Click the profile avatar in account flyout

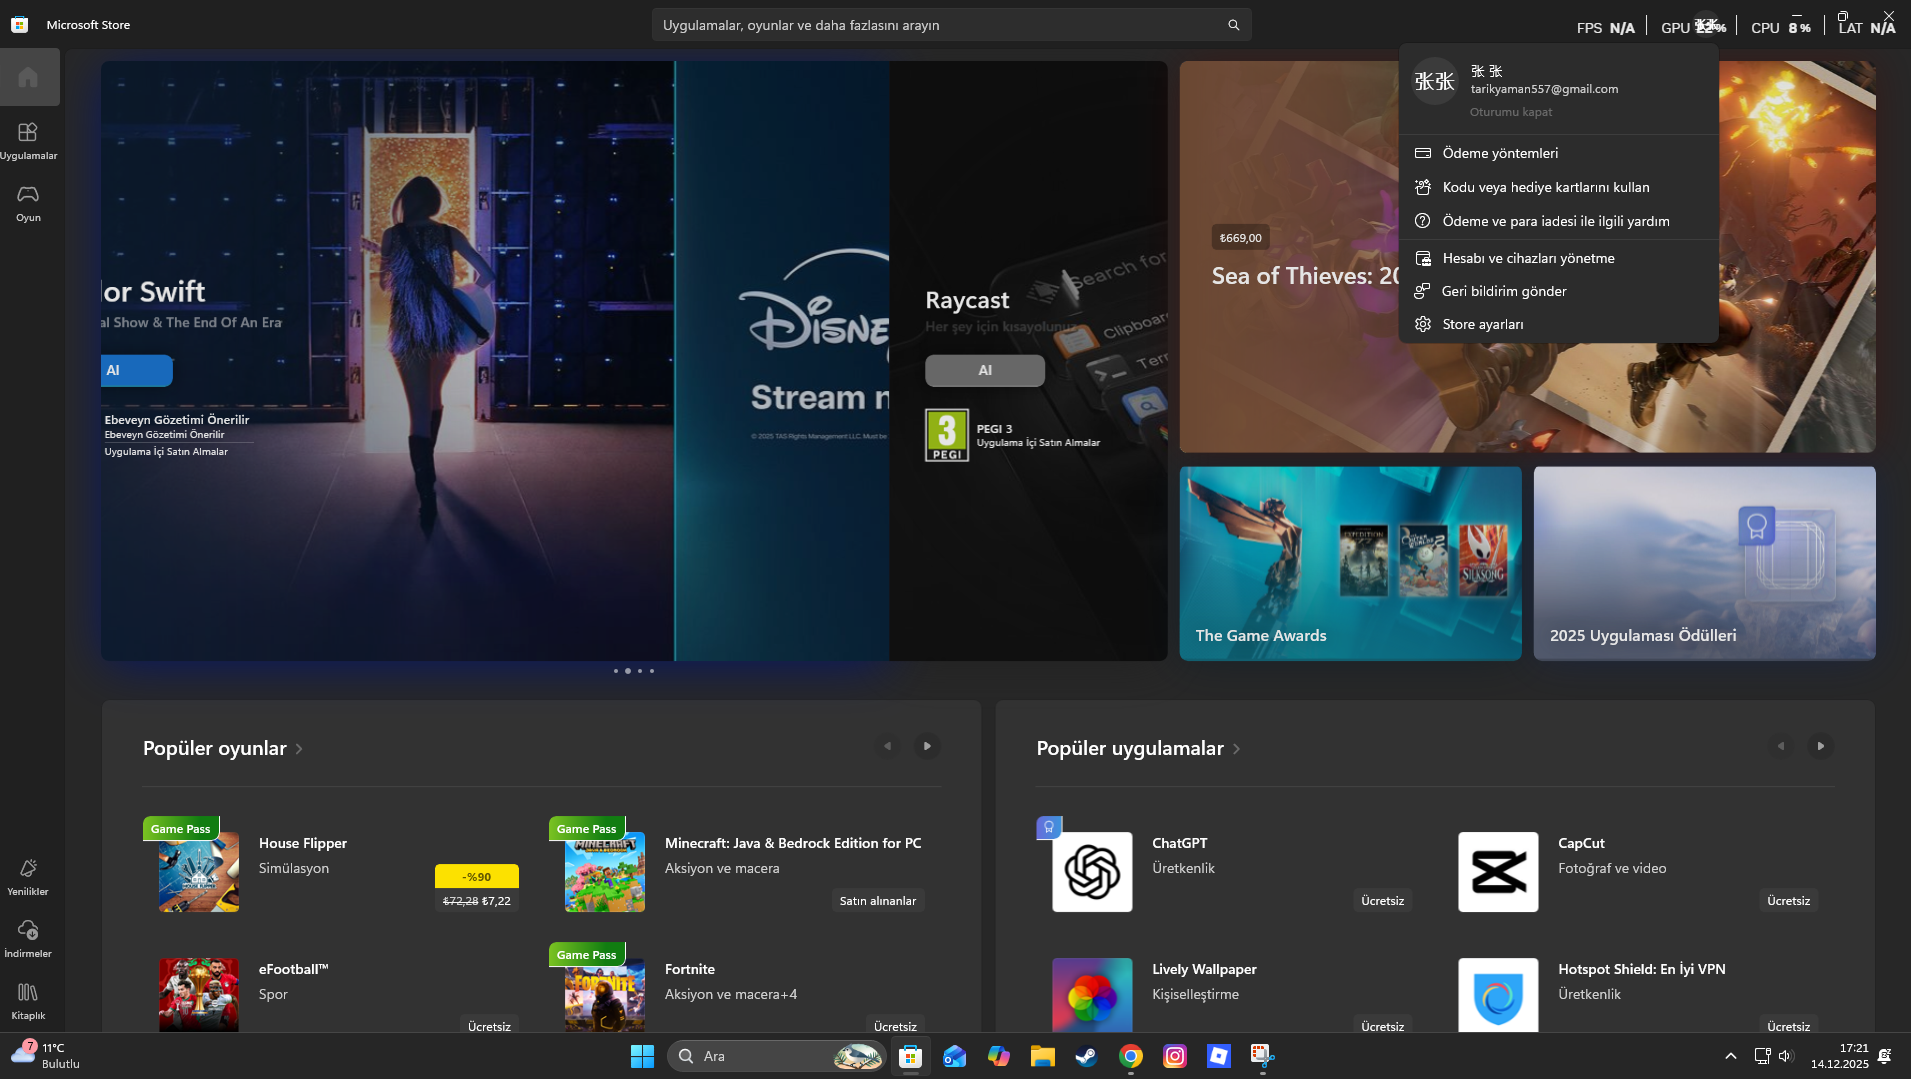(x=1434, y=81)
